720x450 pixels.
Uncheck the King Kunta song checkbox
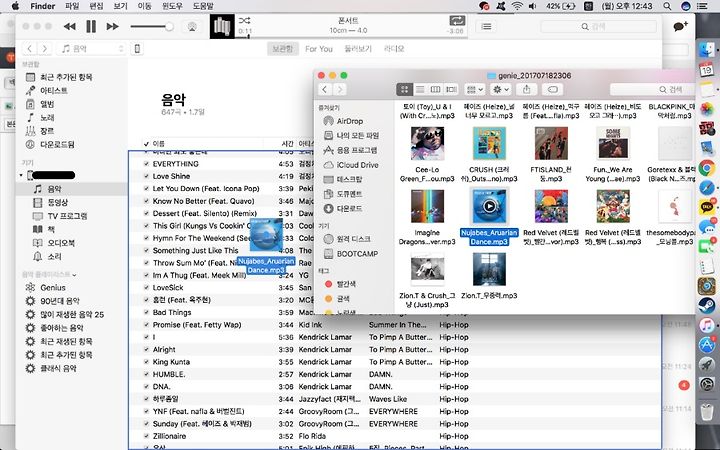pos(146,362)
